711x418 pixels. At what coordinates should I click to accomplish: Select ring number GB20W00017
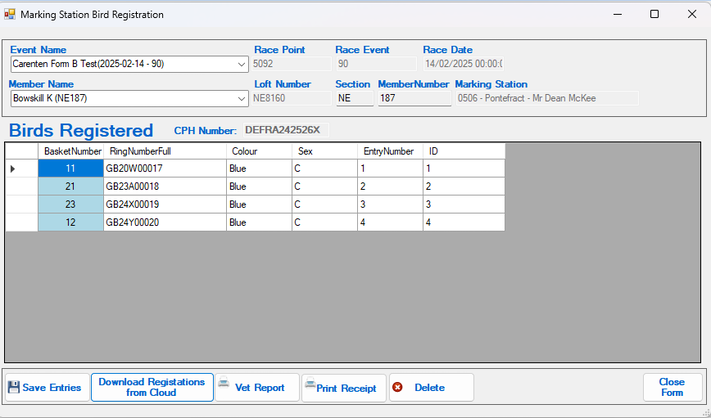click(165, 169)
